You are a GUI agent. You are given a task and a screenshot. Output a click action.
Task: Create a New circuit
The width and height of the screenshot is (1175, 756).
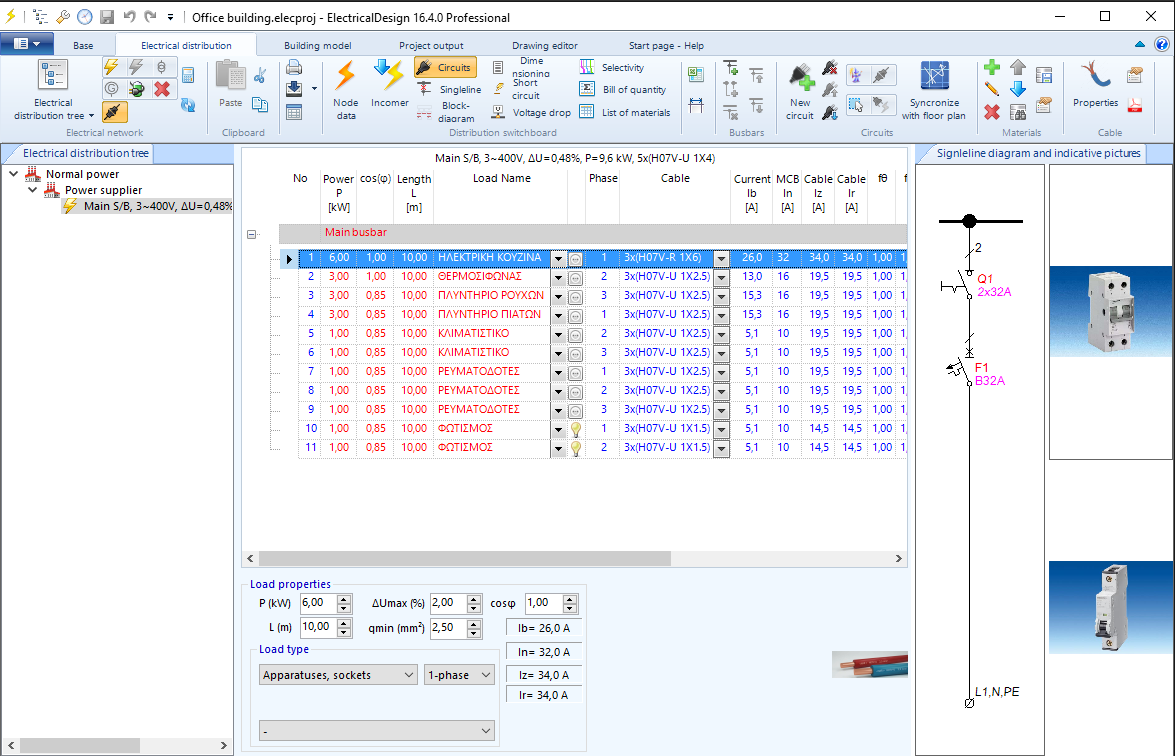(x=799, y=90)
